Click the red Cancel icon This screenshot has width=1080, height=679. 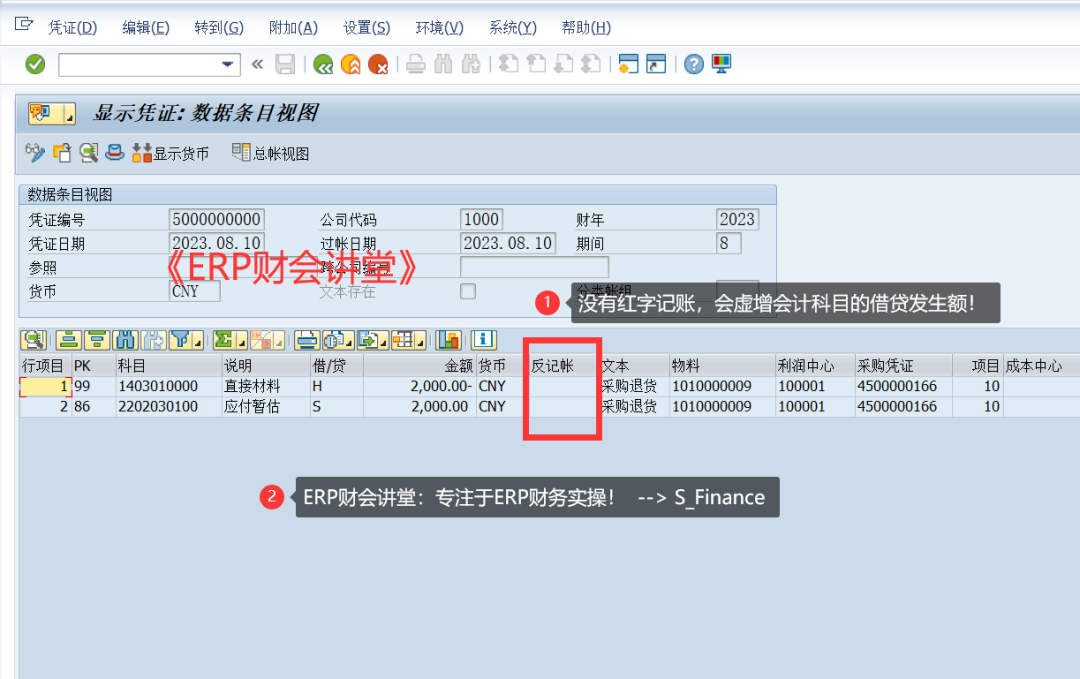tap(378, 65)
